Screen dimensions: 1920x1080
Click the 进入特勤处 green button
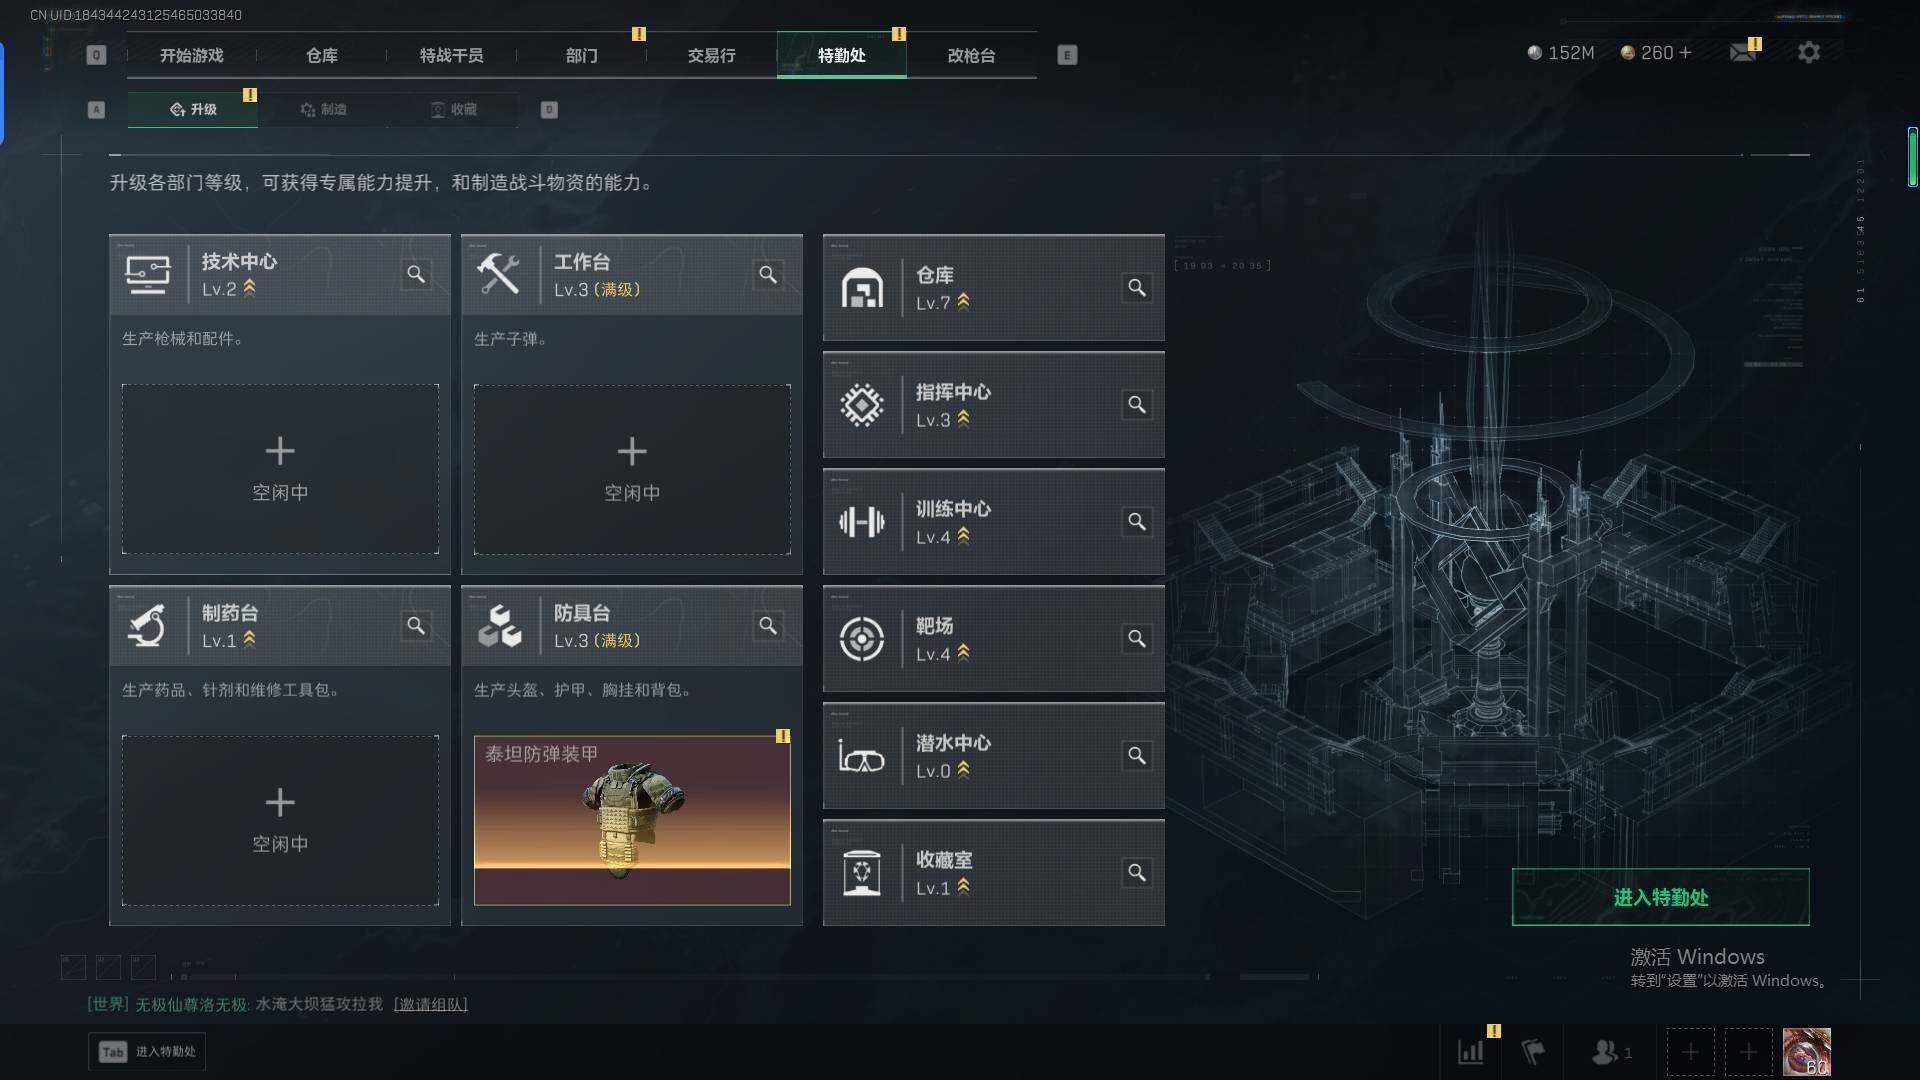(1660, 897)
